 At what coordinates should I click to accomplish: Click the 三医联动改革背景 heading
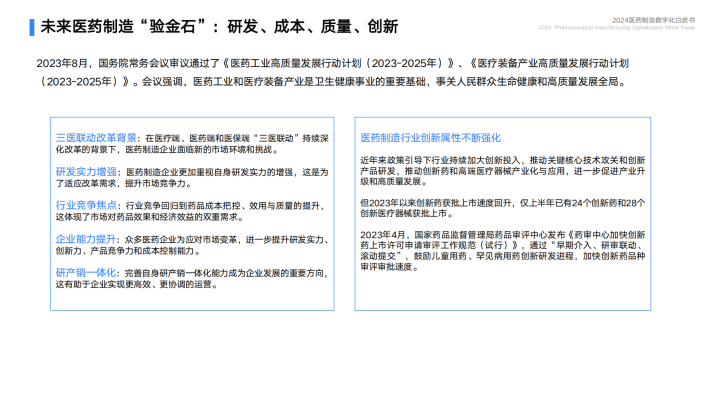click(x=96, y=138)
